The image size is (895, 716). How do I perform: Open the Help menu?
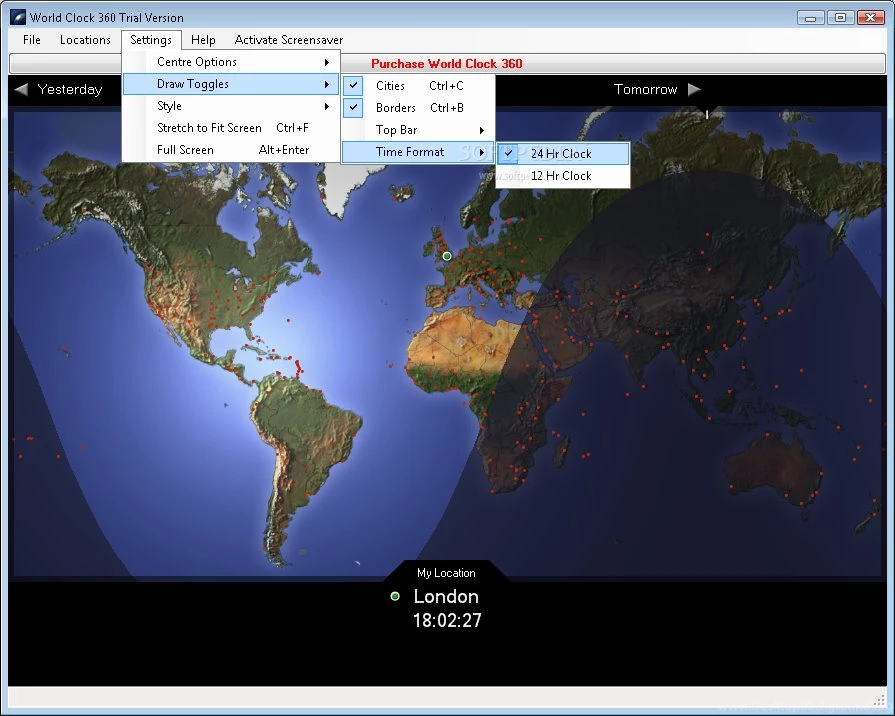coord(203,40)
